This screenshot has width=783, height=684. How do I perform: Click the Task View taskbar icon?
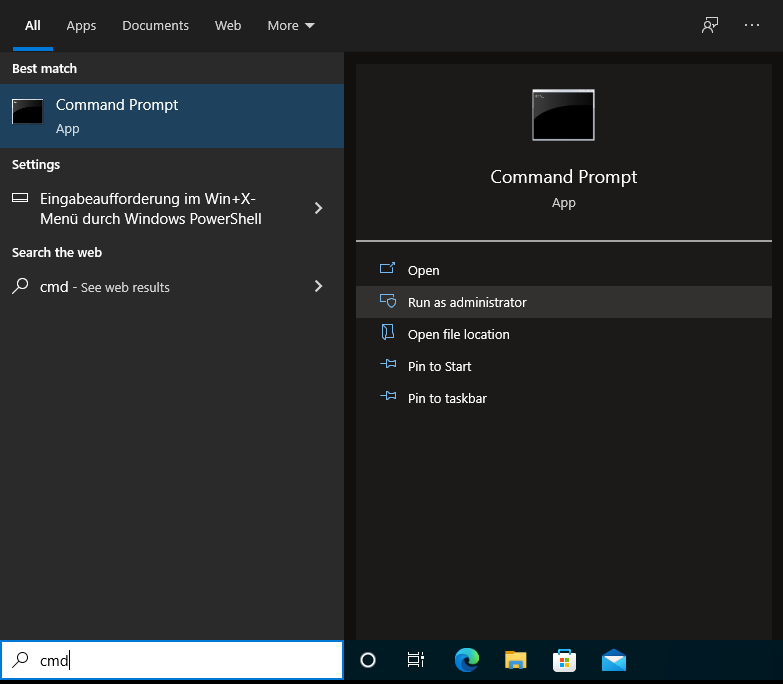pos(416,660)
